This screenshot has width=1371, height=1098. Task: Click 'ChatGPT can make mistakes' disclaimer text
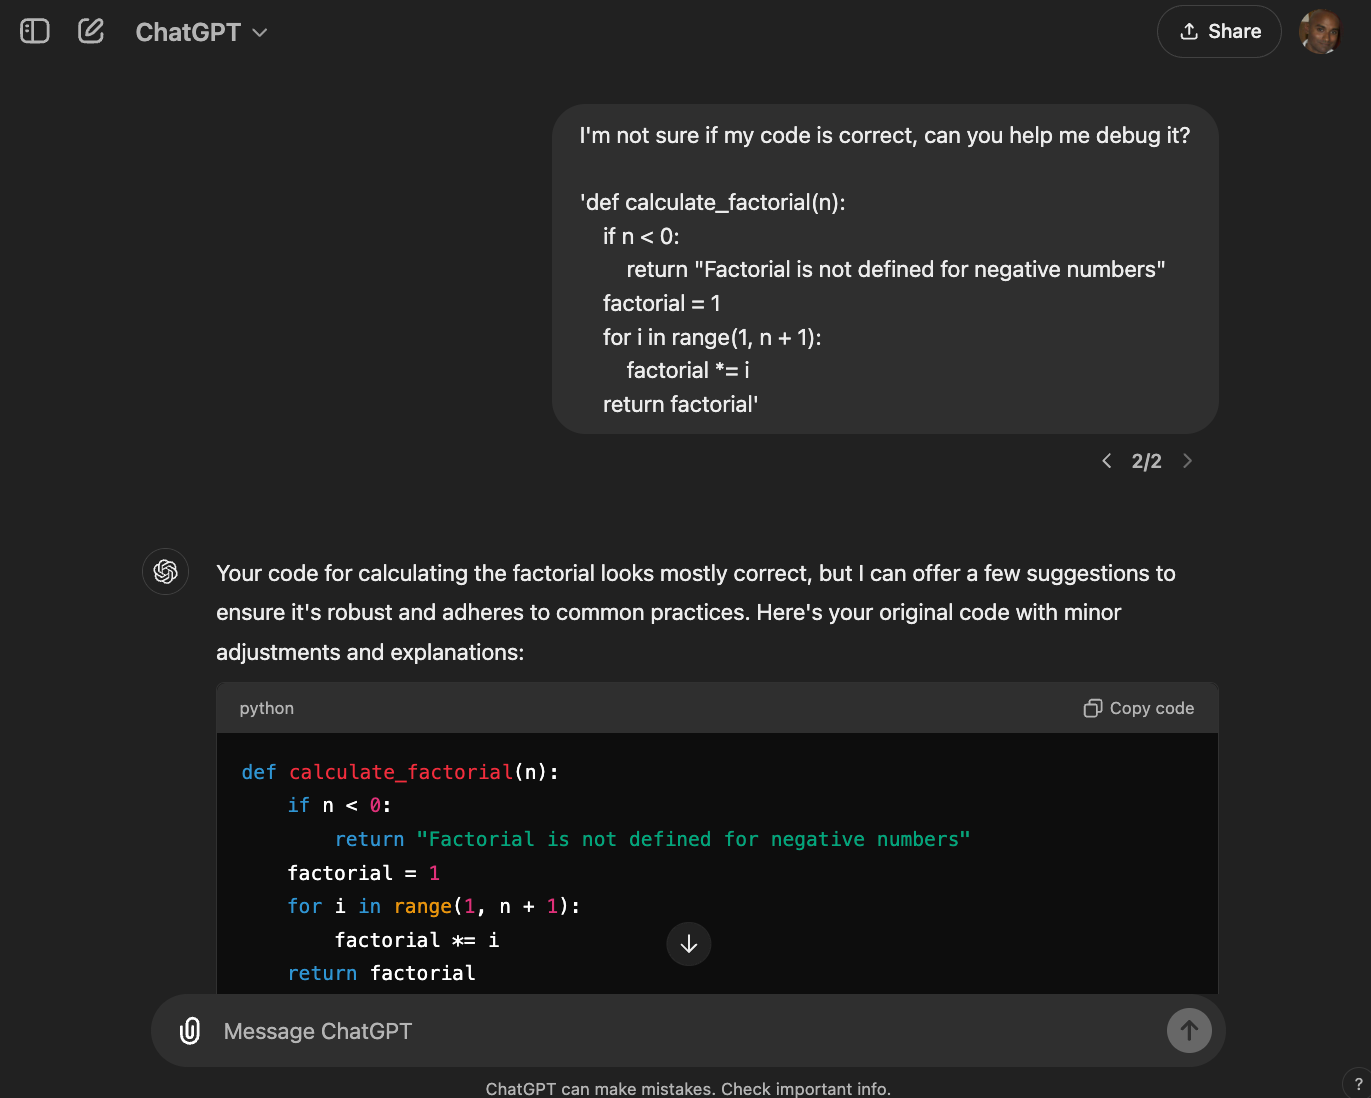[x=688, y=1088]
